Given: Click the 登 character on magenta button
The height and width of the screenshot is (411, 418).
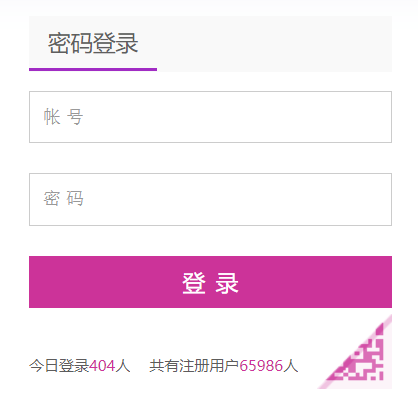Looking at the screenshot, I should [x=194, y=283].
